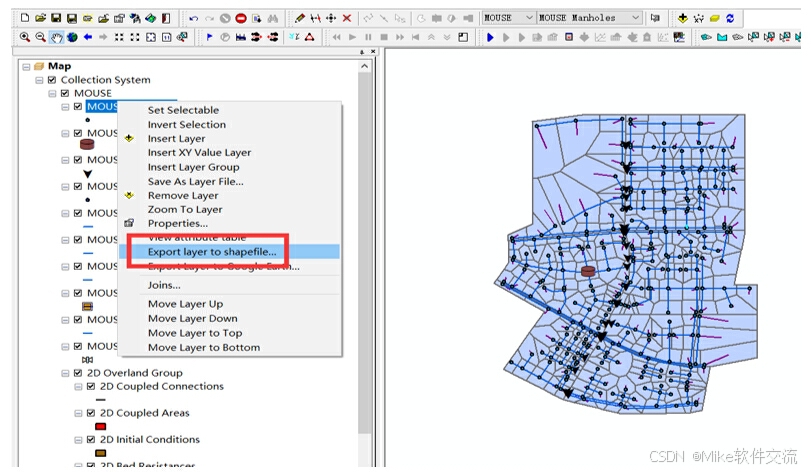811x472 pixels.
Task: Click 2D Coupled Connections line symbol
Action: click(x=101, y=400)
